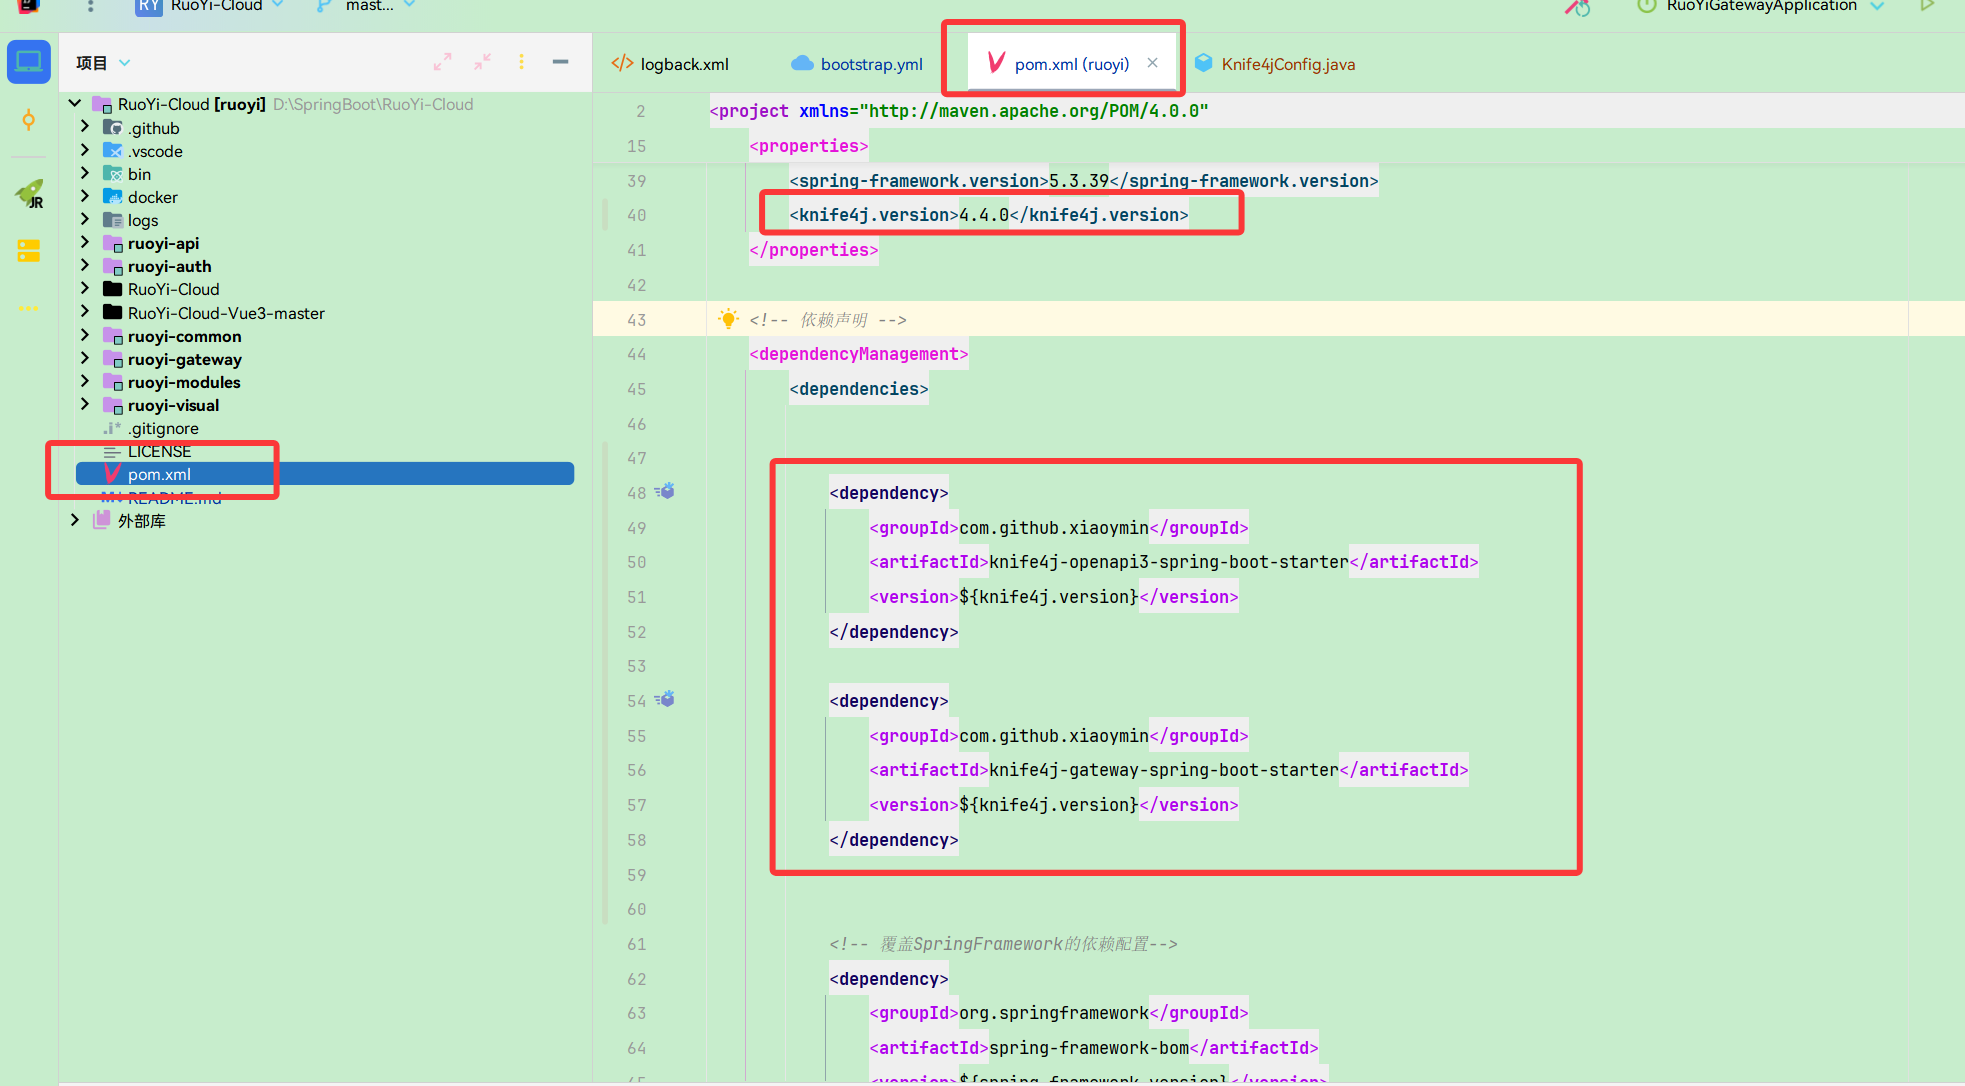This screenshot has width=1965, height=1086.
Task: Open the Services tool window yellow icon
Action: click(28, 250)
